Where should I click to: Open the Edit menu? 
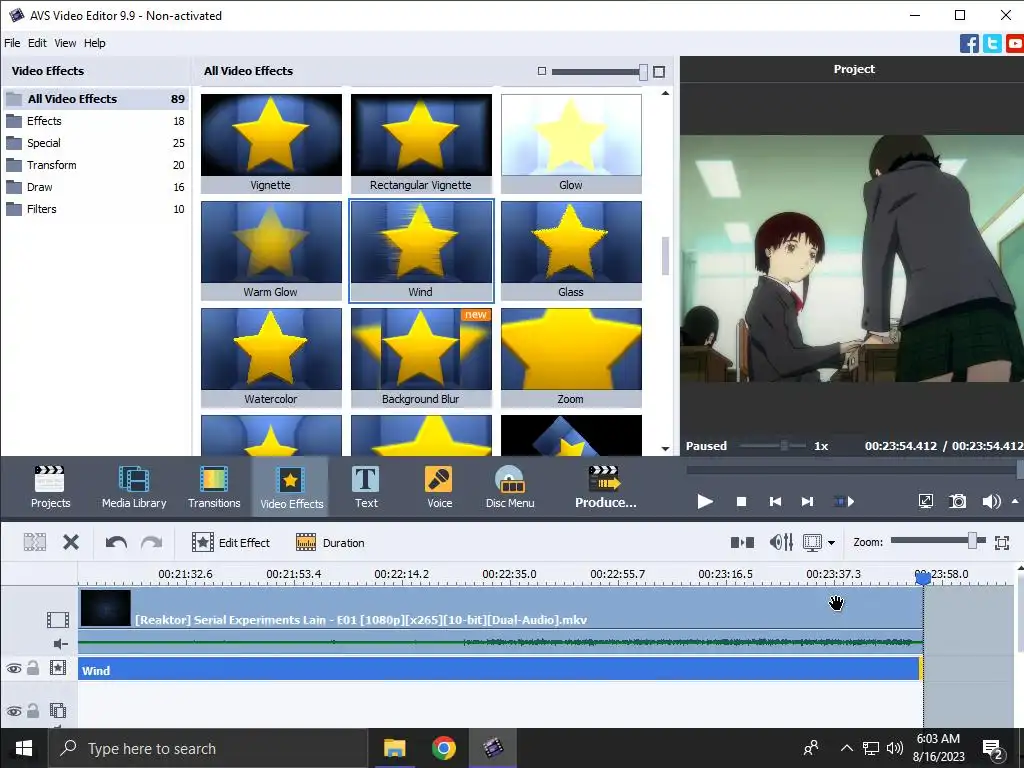coord(37,43)
